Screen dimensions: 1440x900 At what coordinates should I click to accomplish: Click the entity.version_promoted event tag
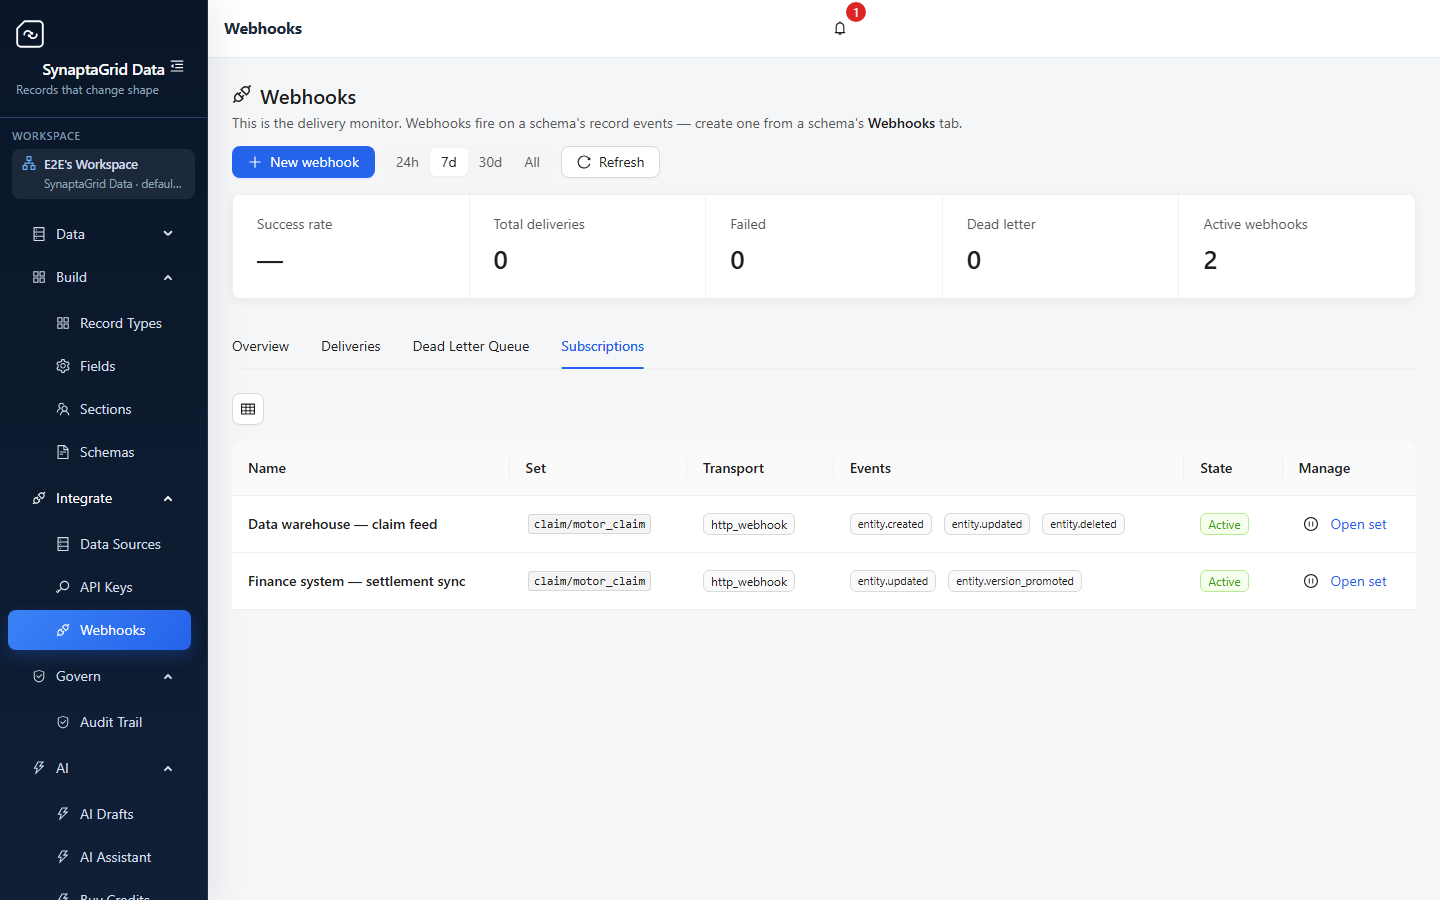click(1015, 581)
